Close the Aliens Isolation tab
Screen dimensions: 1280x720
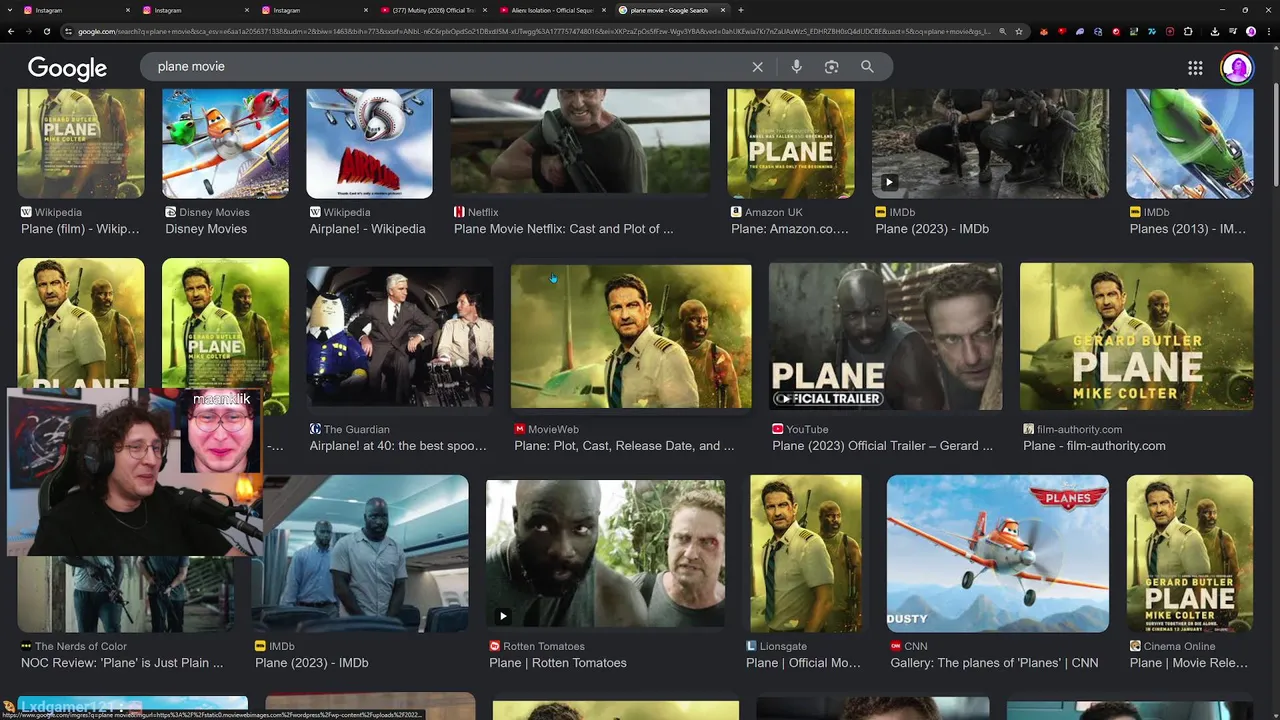coord(603,10)
